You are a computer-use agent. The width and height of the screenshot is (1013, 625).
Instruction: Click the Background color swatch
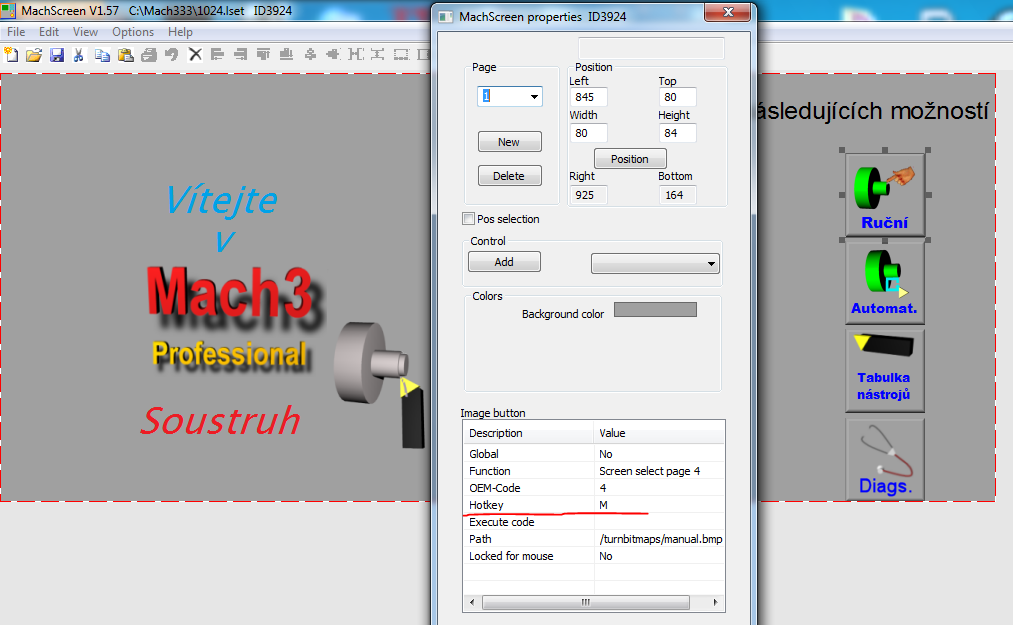point(655,310)
